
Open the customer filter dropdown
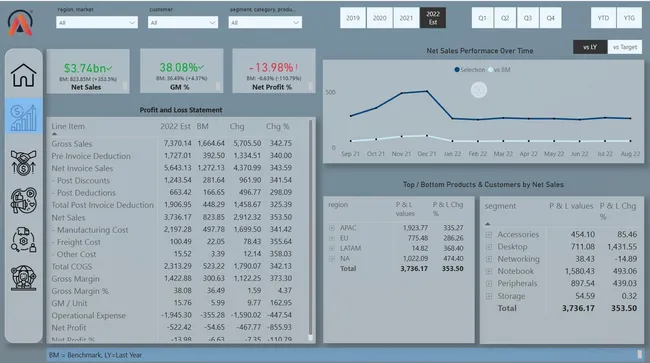[183, 22]
